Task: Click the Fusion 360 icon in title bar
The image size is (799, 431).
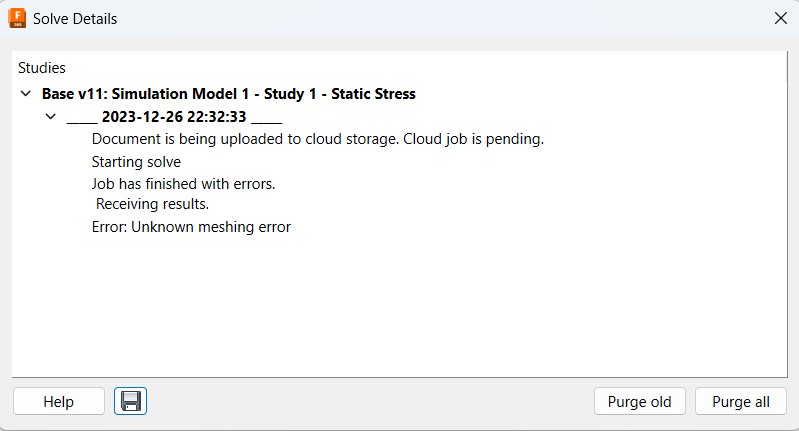Action: click(x=16, y=18)
